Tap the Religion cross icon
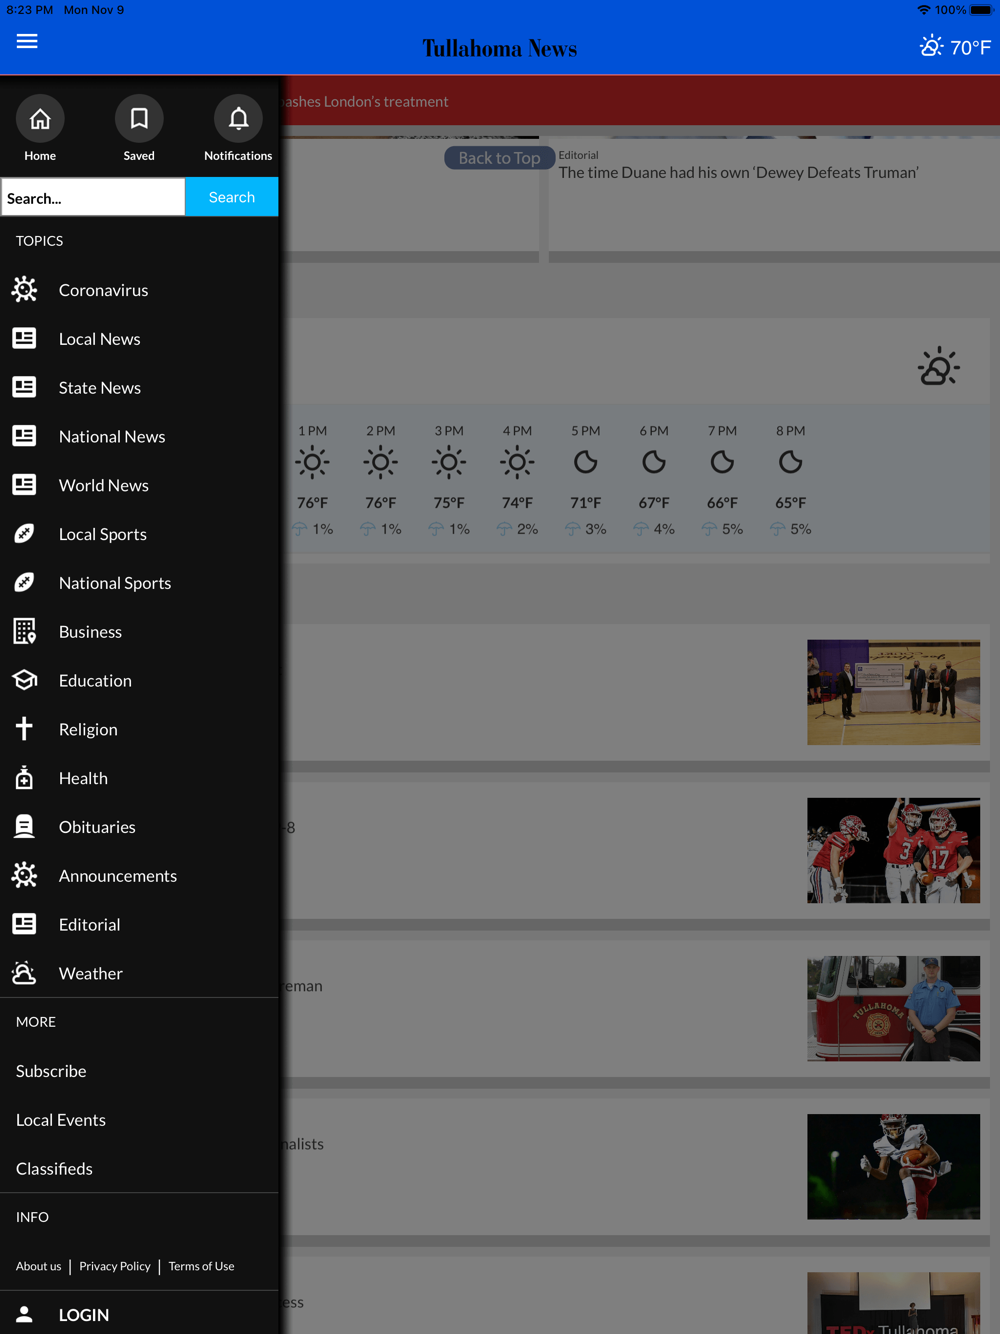Viewport: 1000px width, 1334px height. pyautogui.click(x=25, y=729)
